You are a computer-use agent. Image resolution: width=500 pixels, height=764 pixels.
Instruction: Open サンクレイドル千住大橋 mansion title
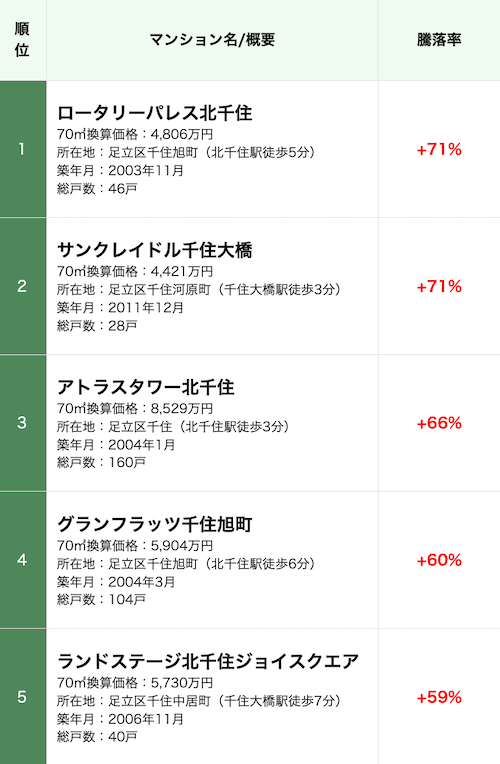pyautogui.click(x=154, y=250)
